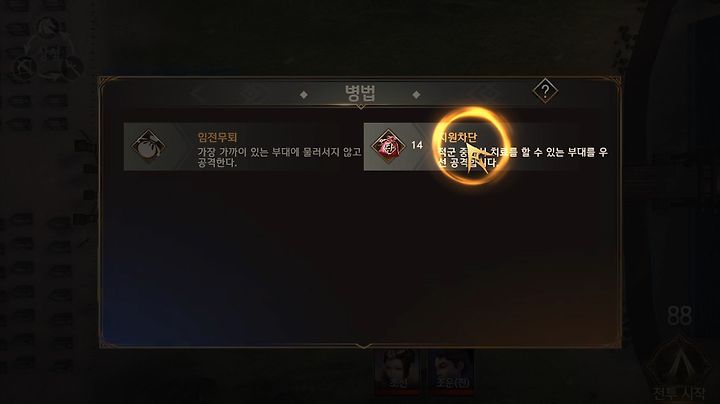Click the dimmed pentagon battle emblem above 전투 시작
Image resolution: width=720 pixels, height=404 pixels.
click(679, 365)
